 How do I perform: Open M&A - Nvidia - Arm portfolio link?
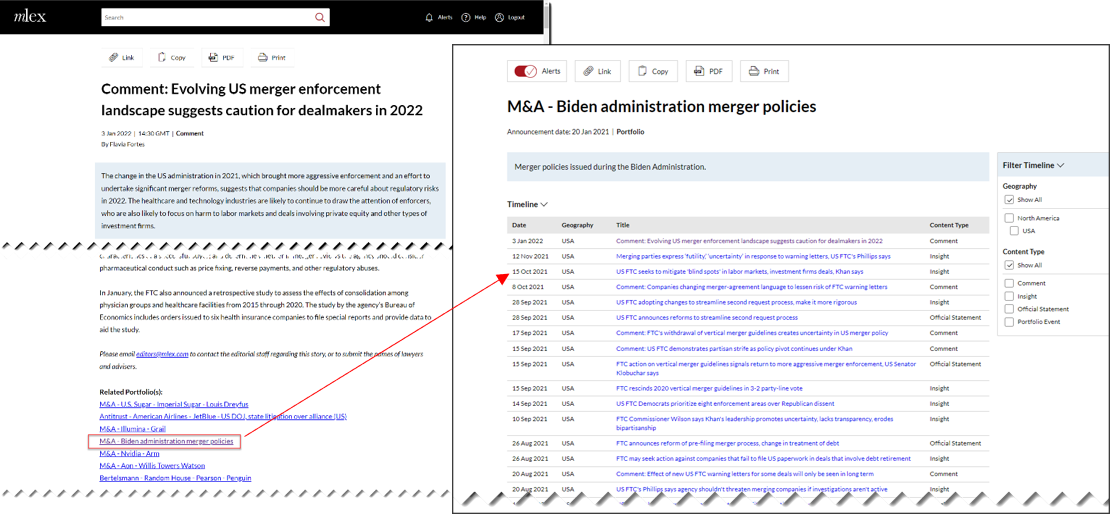click(x=130, y=453)
